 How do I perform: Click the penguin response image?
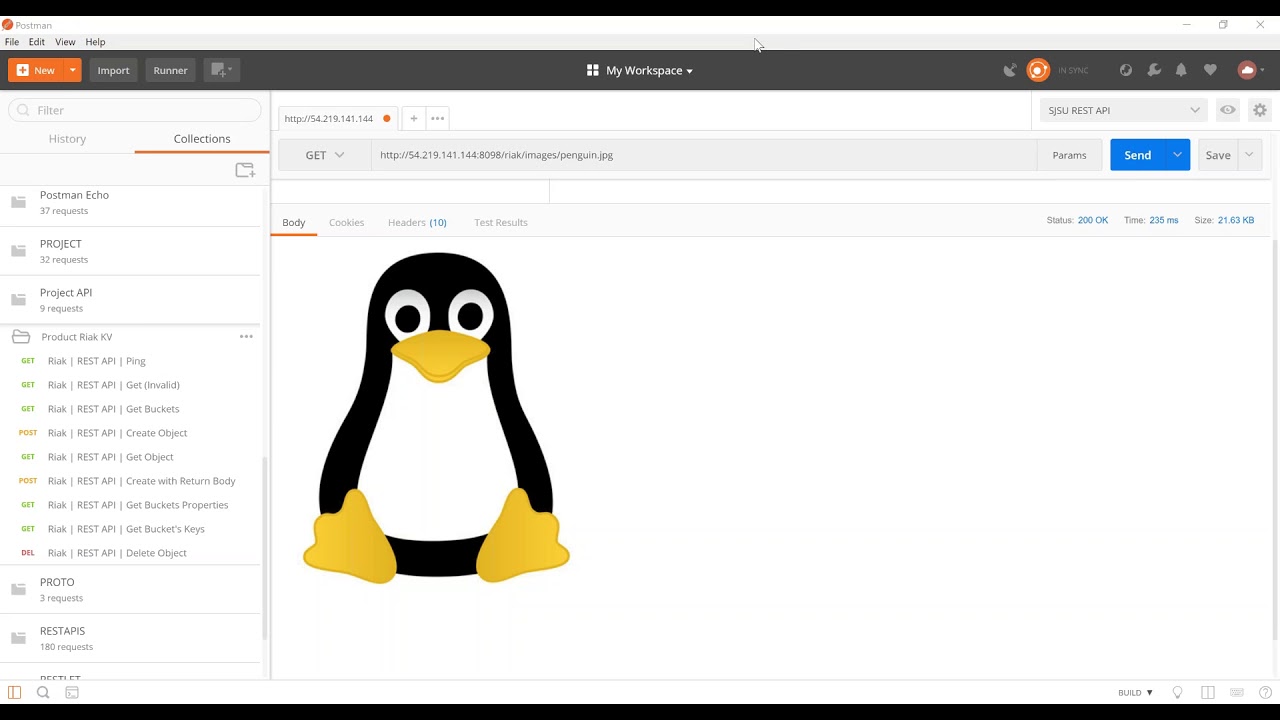coord(436,417)
